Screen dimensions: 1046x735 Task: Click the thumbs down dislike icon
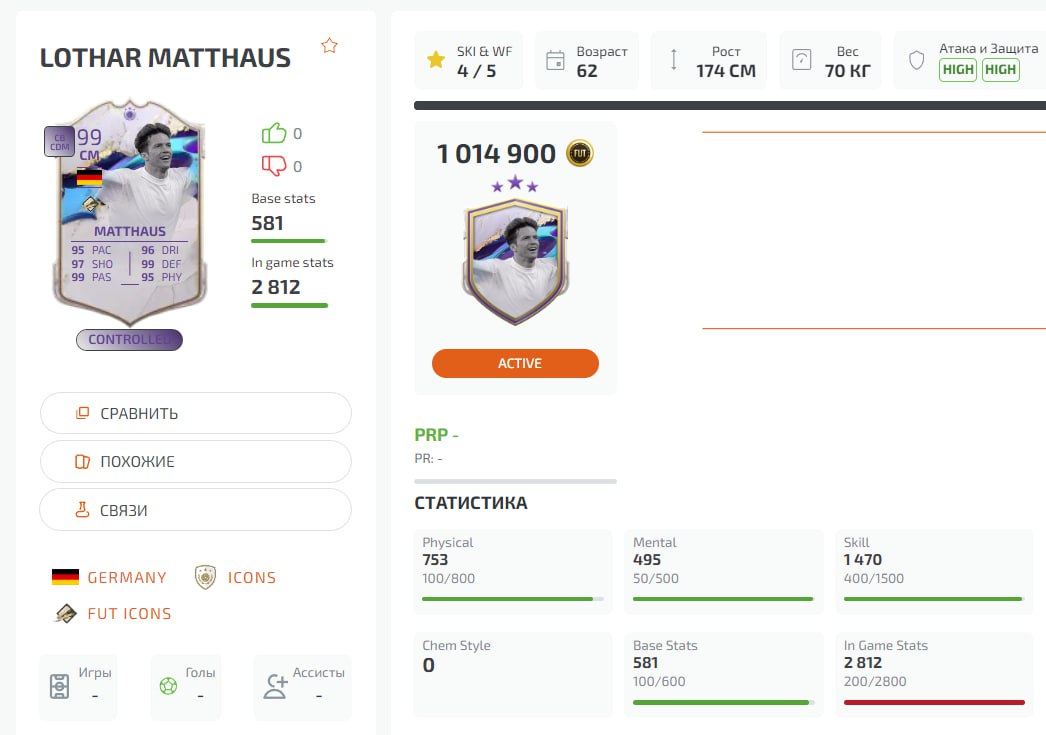(x=274, y=165)
